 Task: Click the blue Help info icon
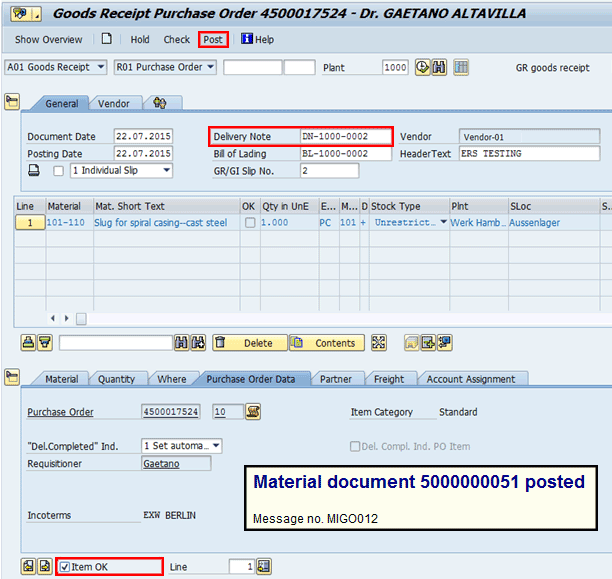click(x=246, y=40)
